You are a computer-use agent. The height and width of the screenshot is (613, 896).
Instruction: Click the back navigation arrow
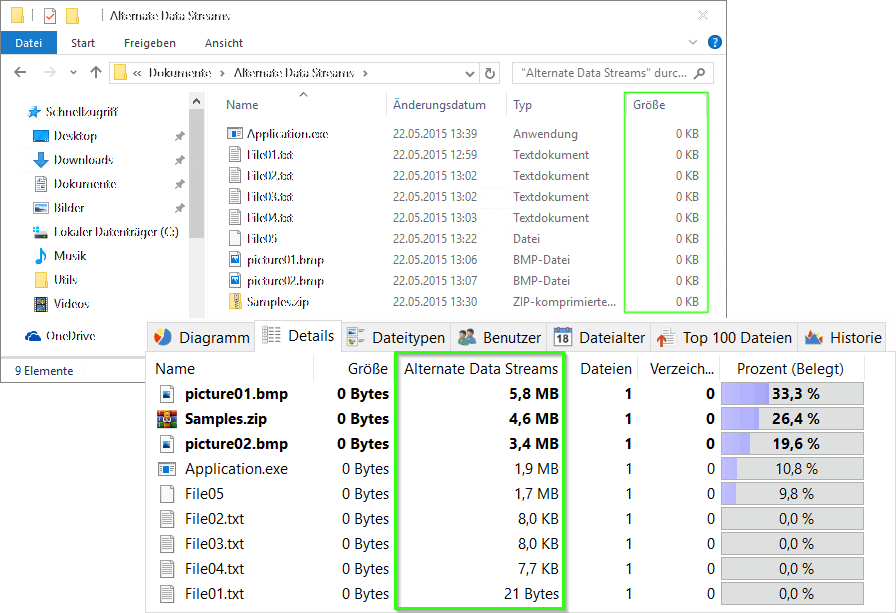click(21, 73)
